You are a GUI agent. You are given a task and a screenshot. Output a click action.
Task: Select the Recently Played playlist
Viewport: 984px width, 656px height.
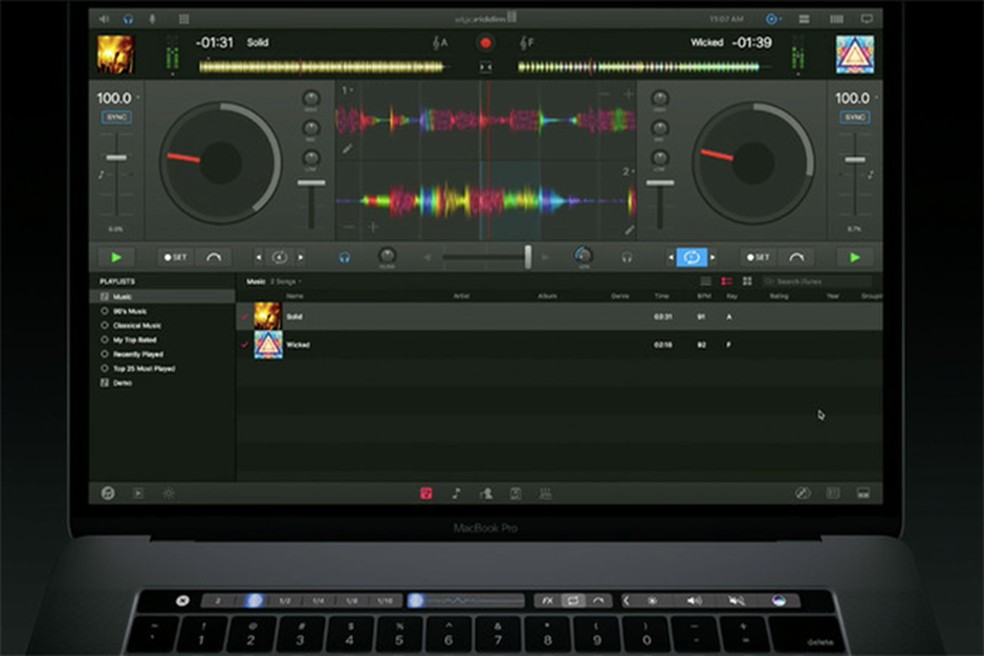point(131,354)
